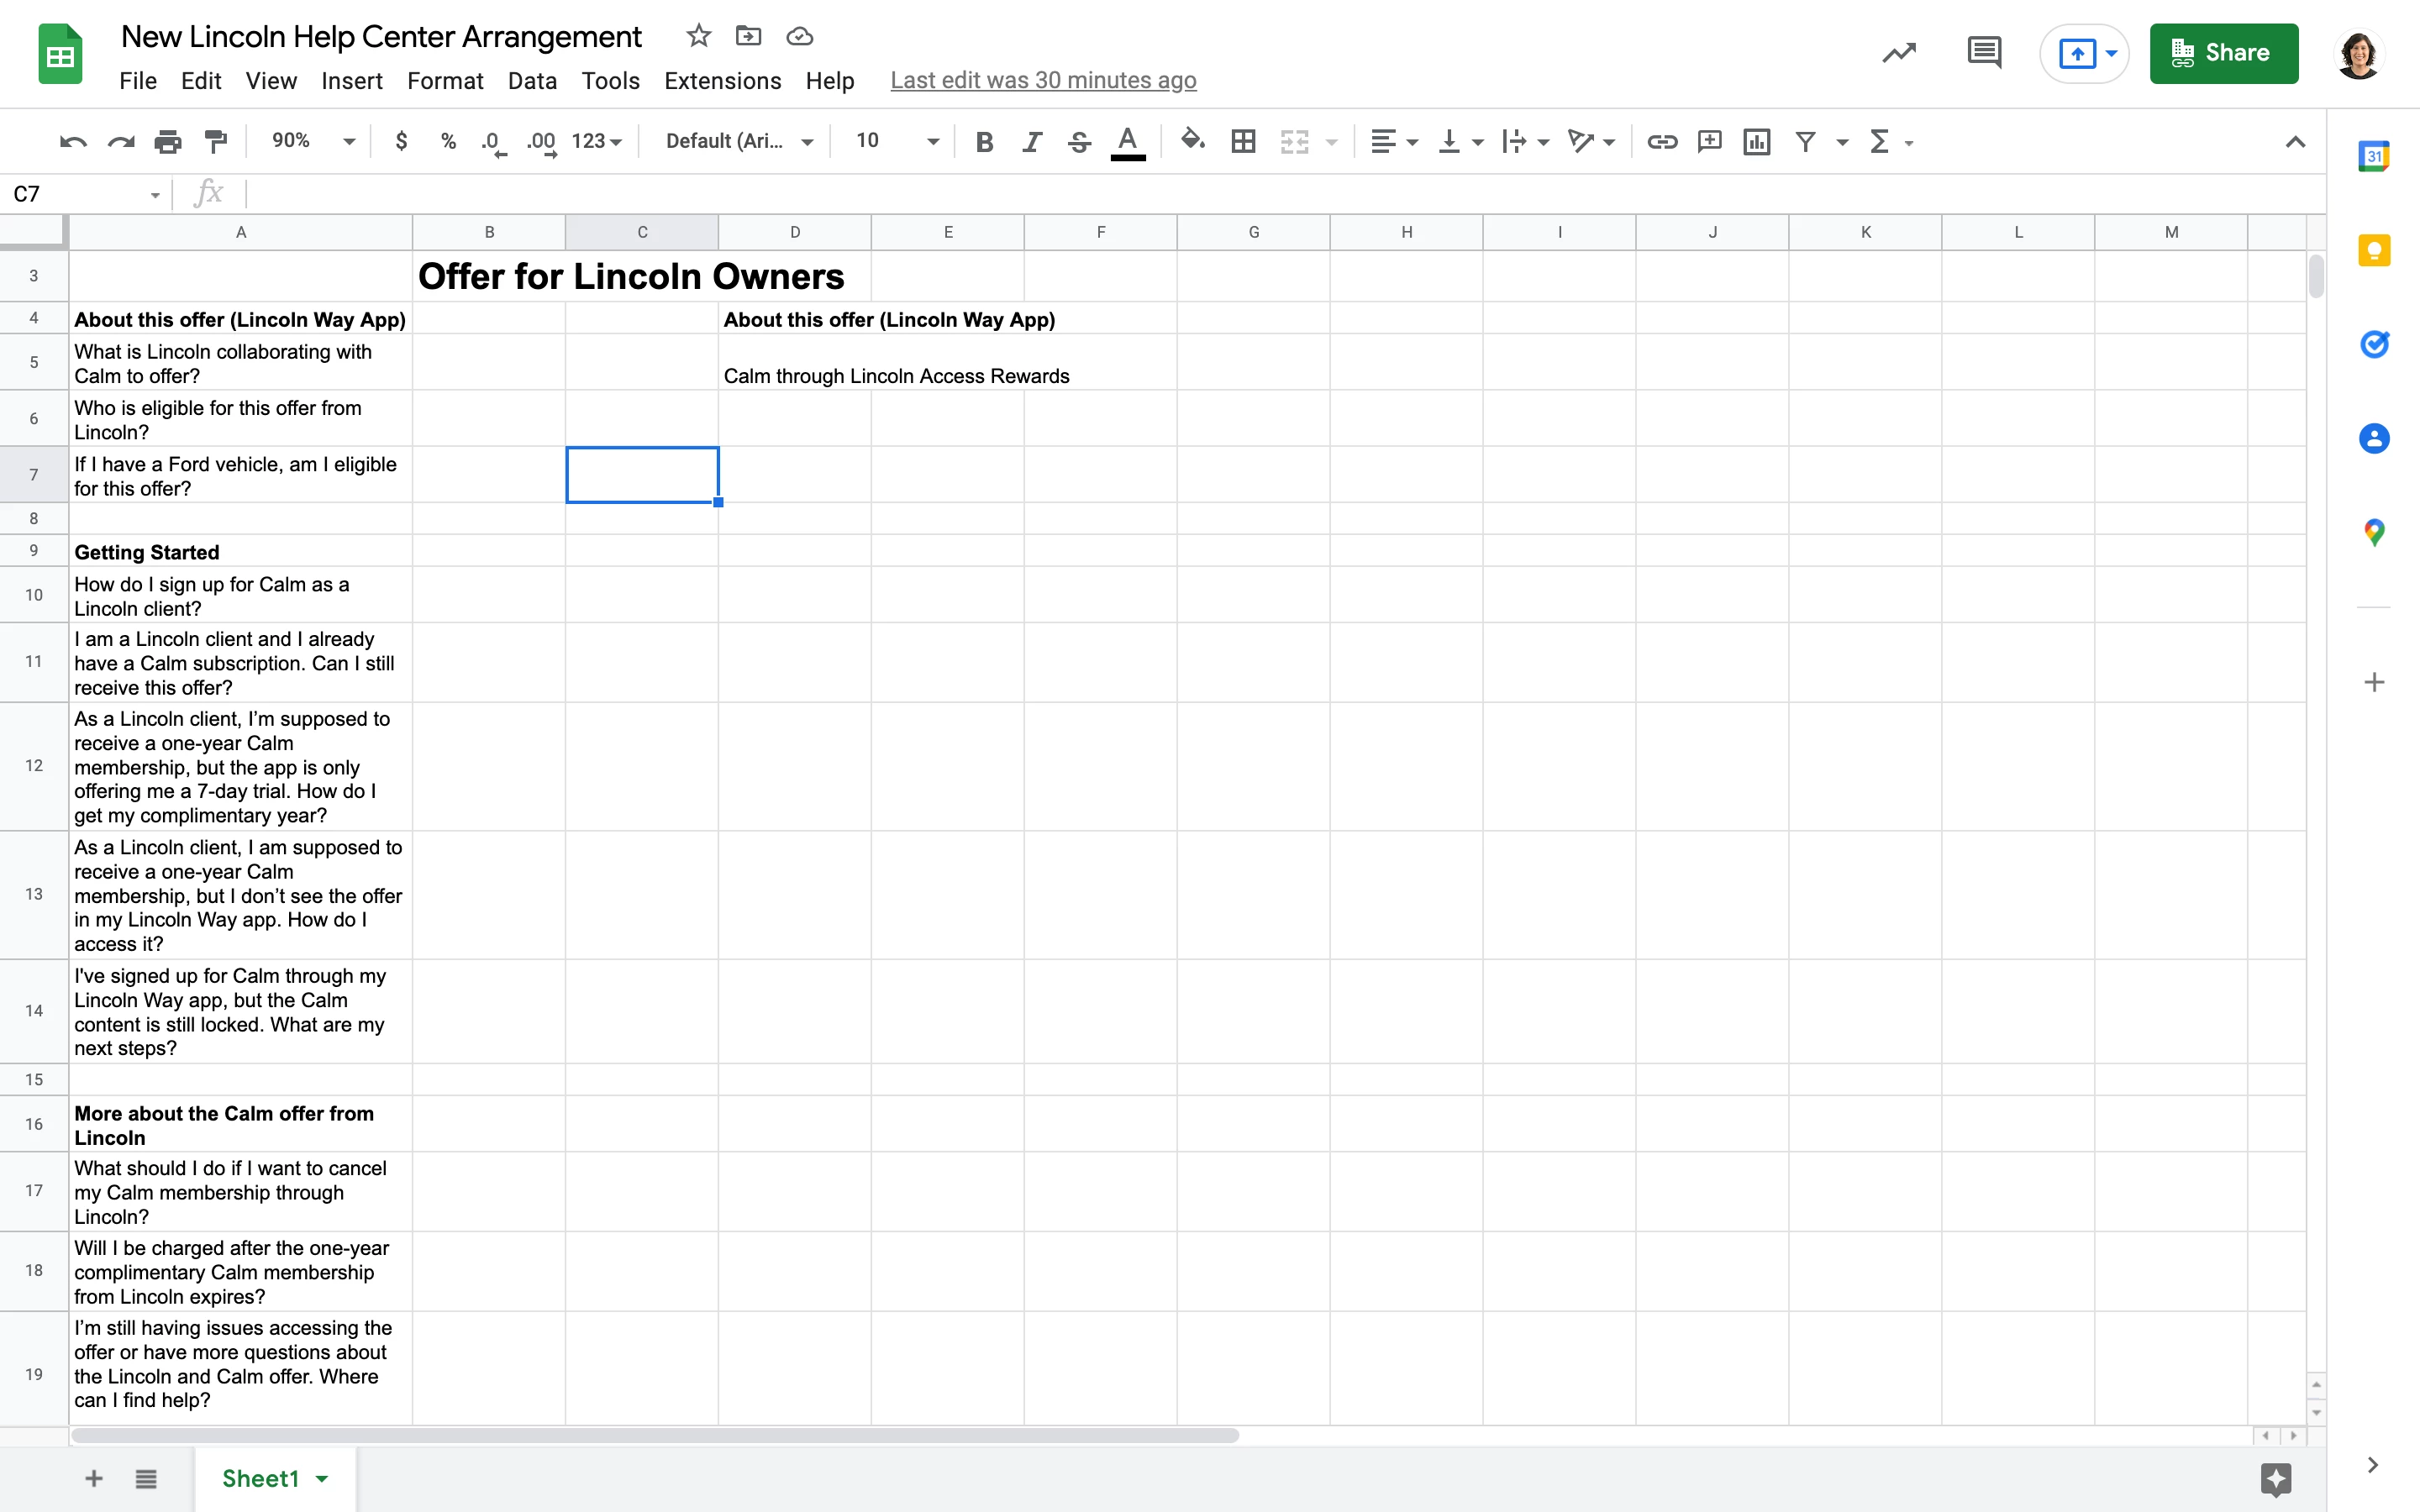Toggle bold formatting
2420x1512 pixels.
coord(984,141)
